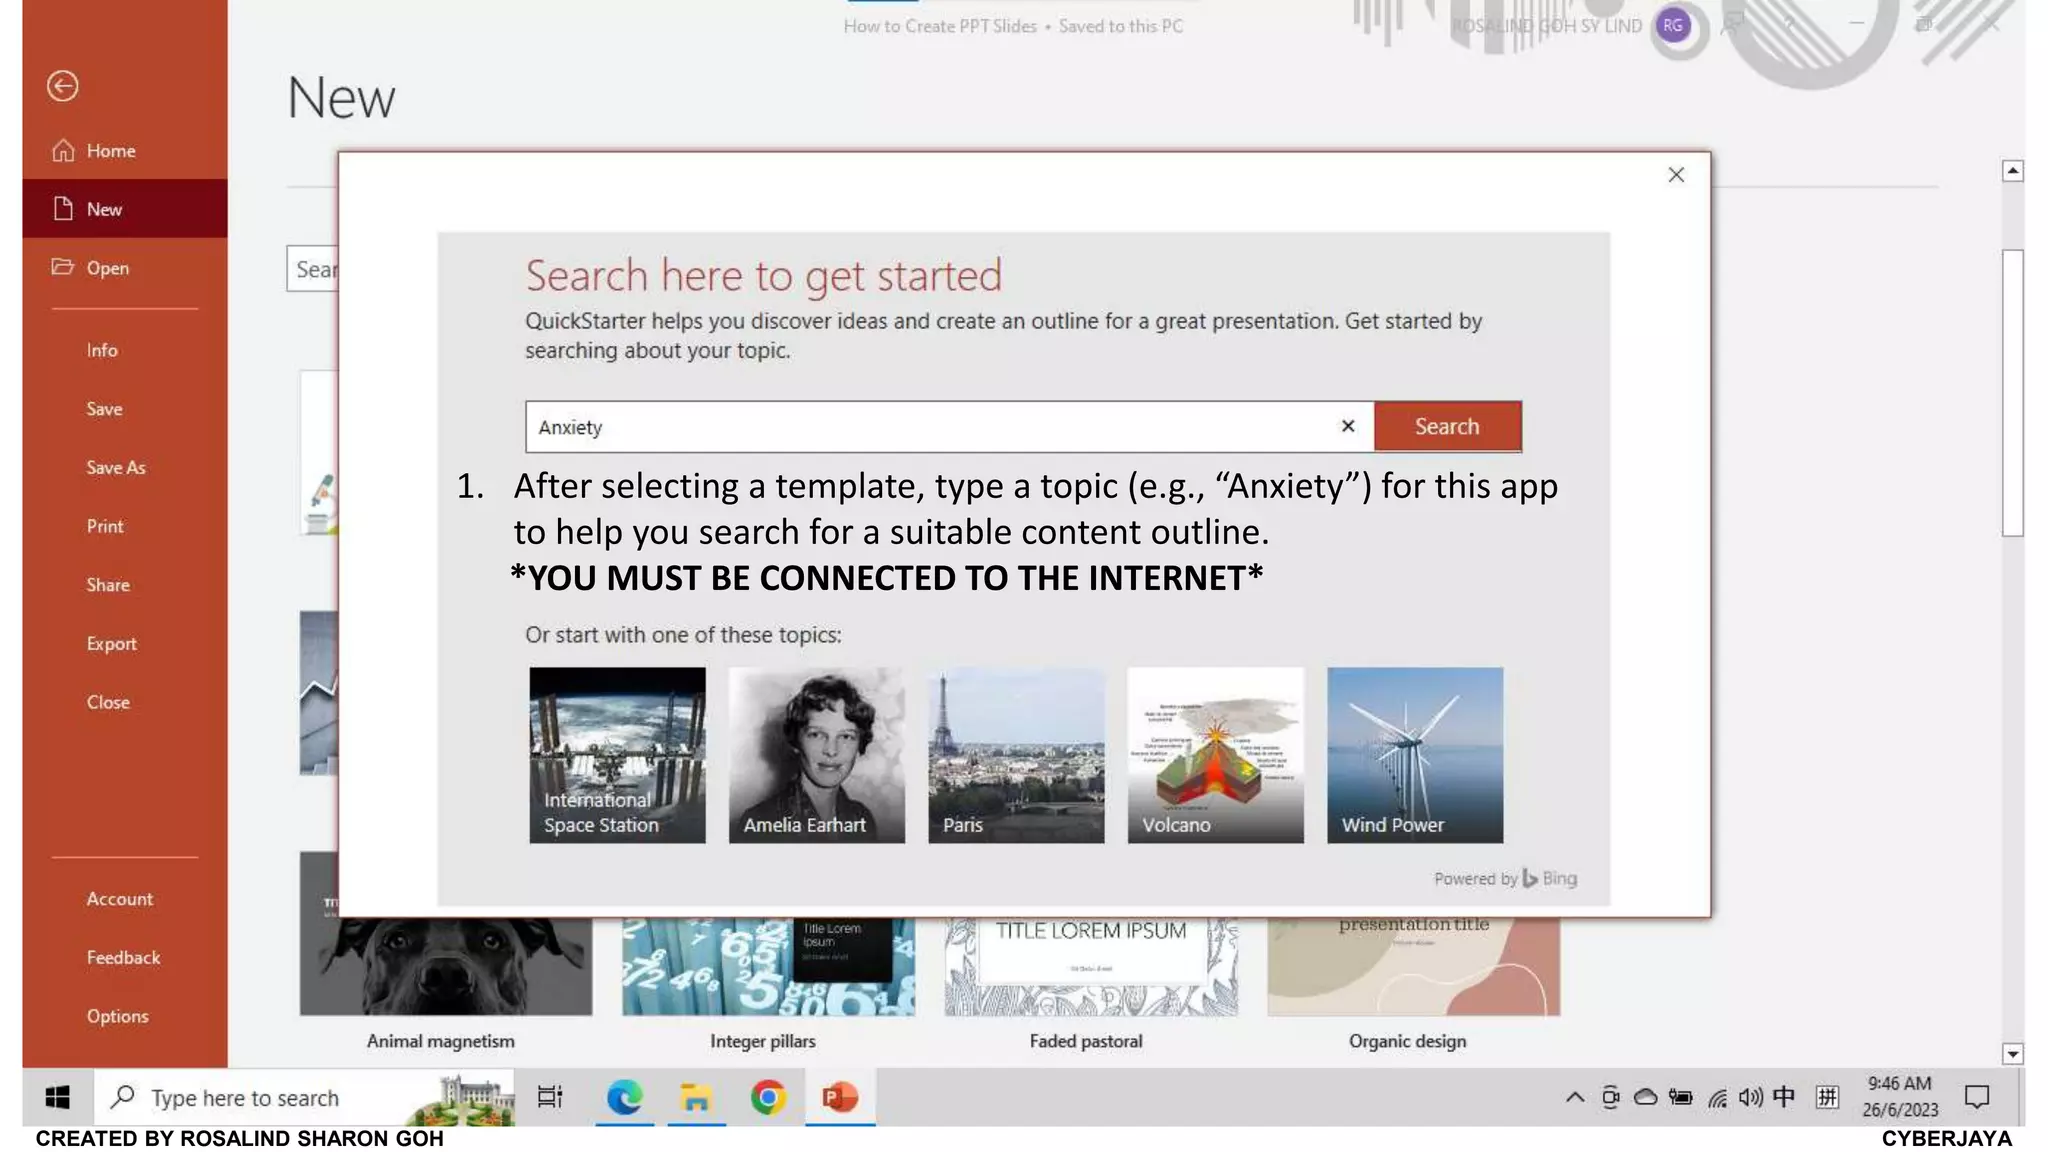Show hidden system tray icons
The width and height of the screenshot is (2048, 1152).
[1574, 1098]
